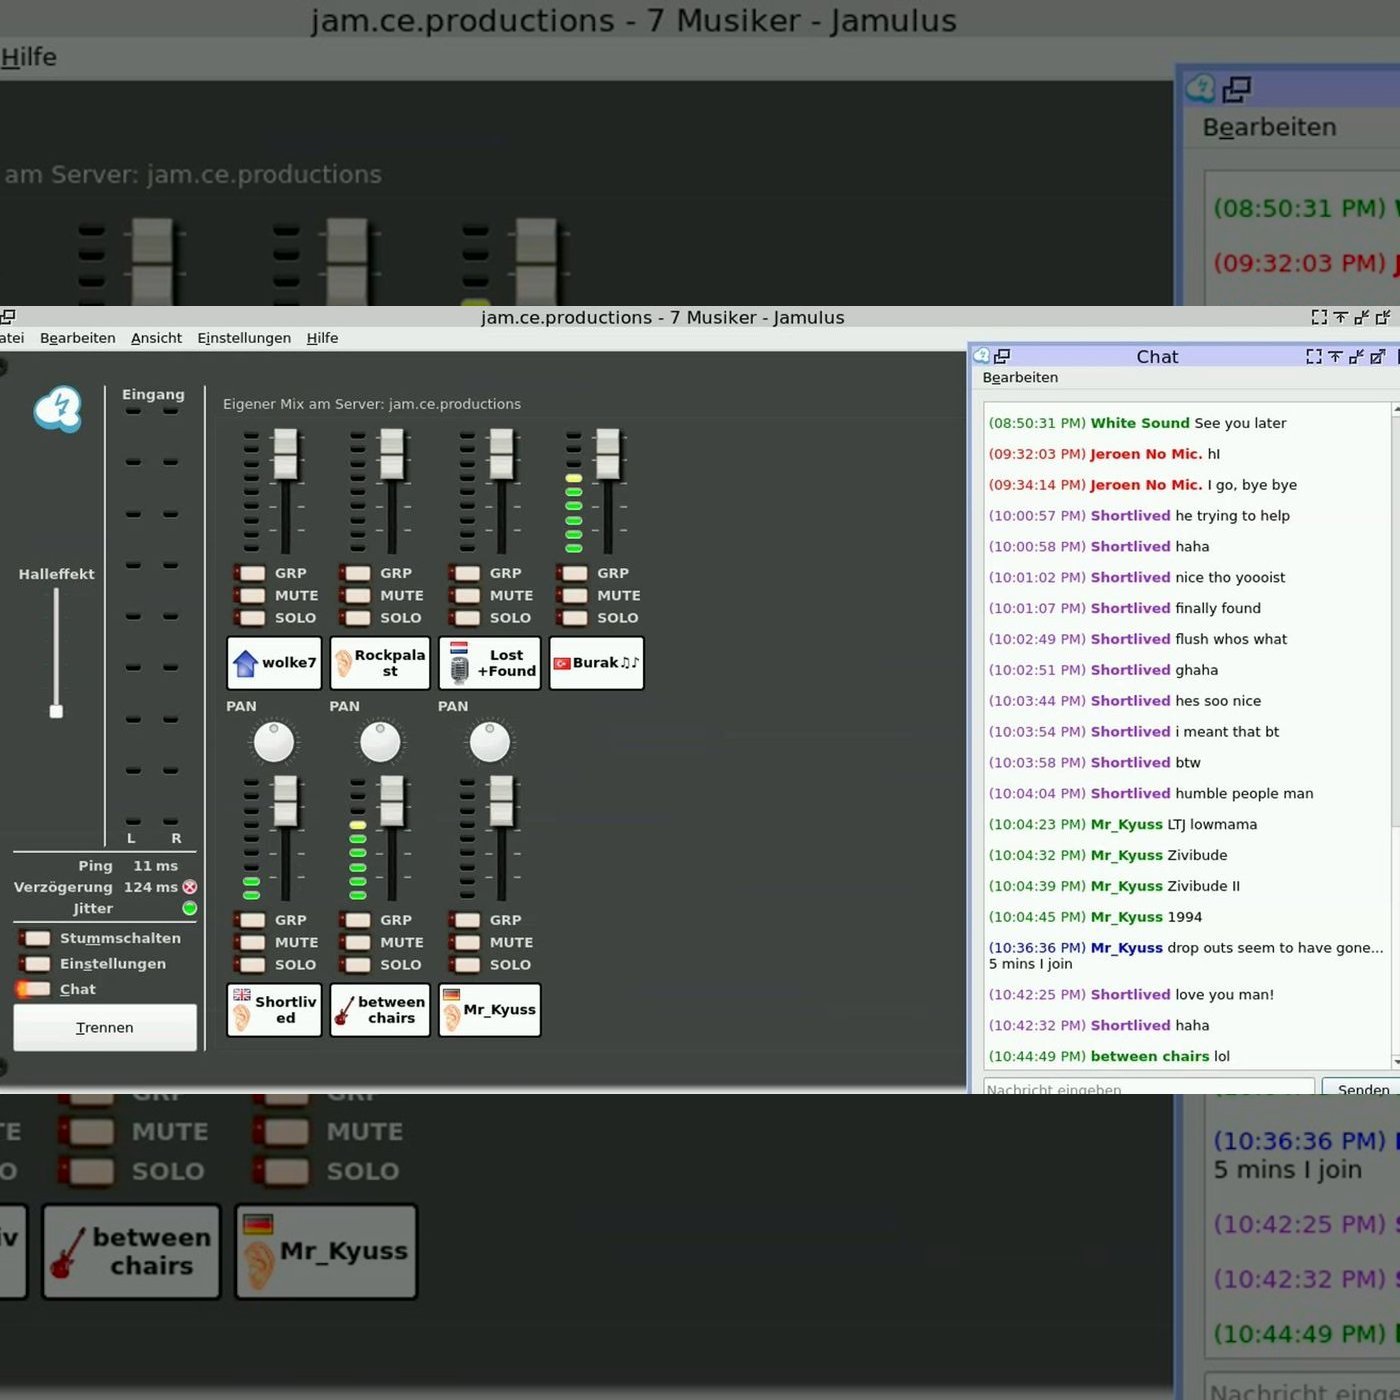The width and height of the screenshot is (1400, 1400).
Task: Click the Burak name tag
Action: pos(596,663)
